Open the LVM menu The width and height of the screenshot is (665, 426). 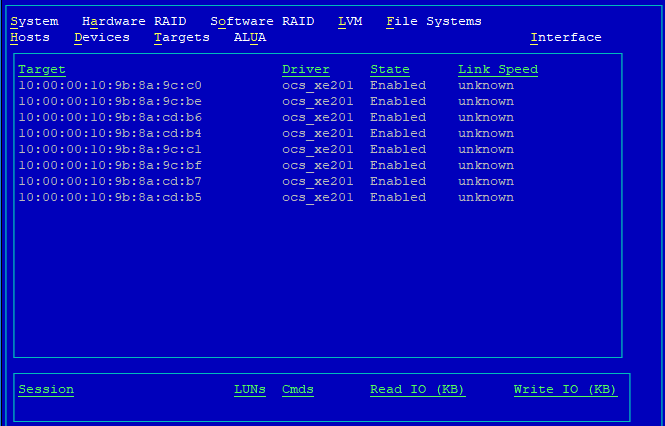[350, 21]
